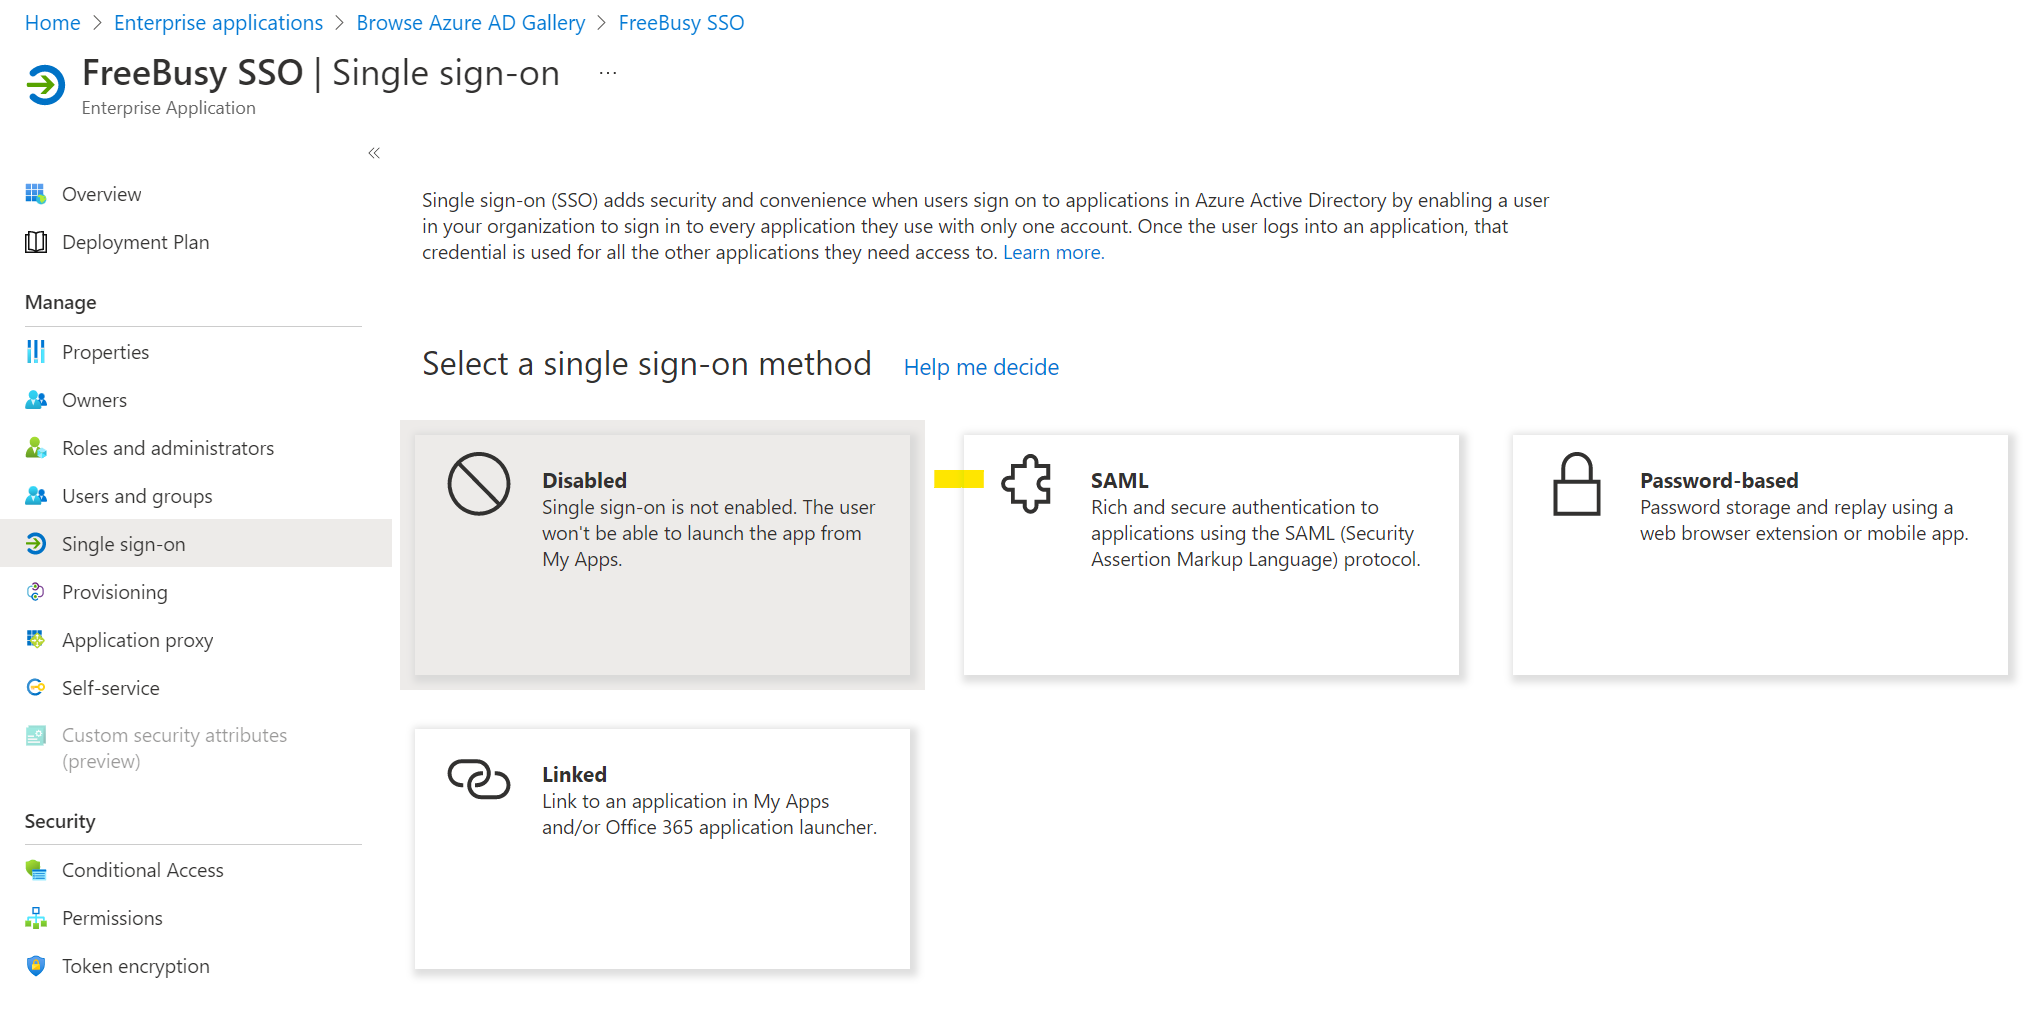
Task: Go to Self-service settings
Action: (x=111, y=688)
